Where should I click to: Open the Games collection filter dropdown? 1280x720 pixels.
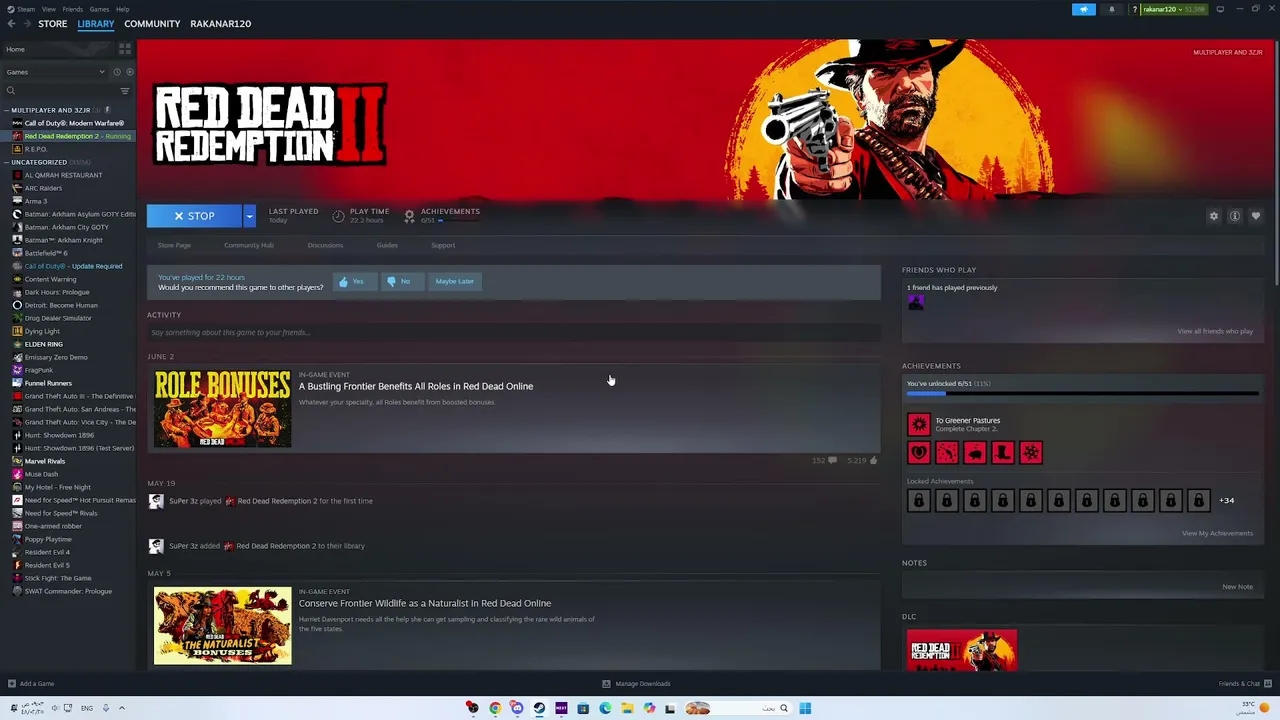coord(55,72)
